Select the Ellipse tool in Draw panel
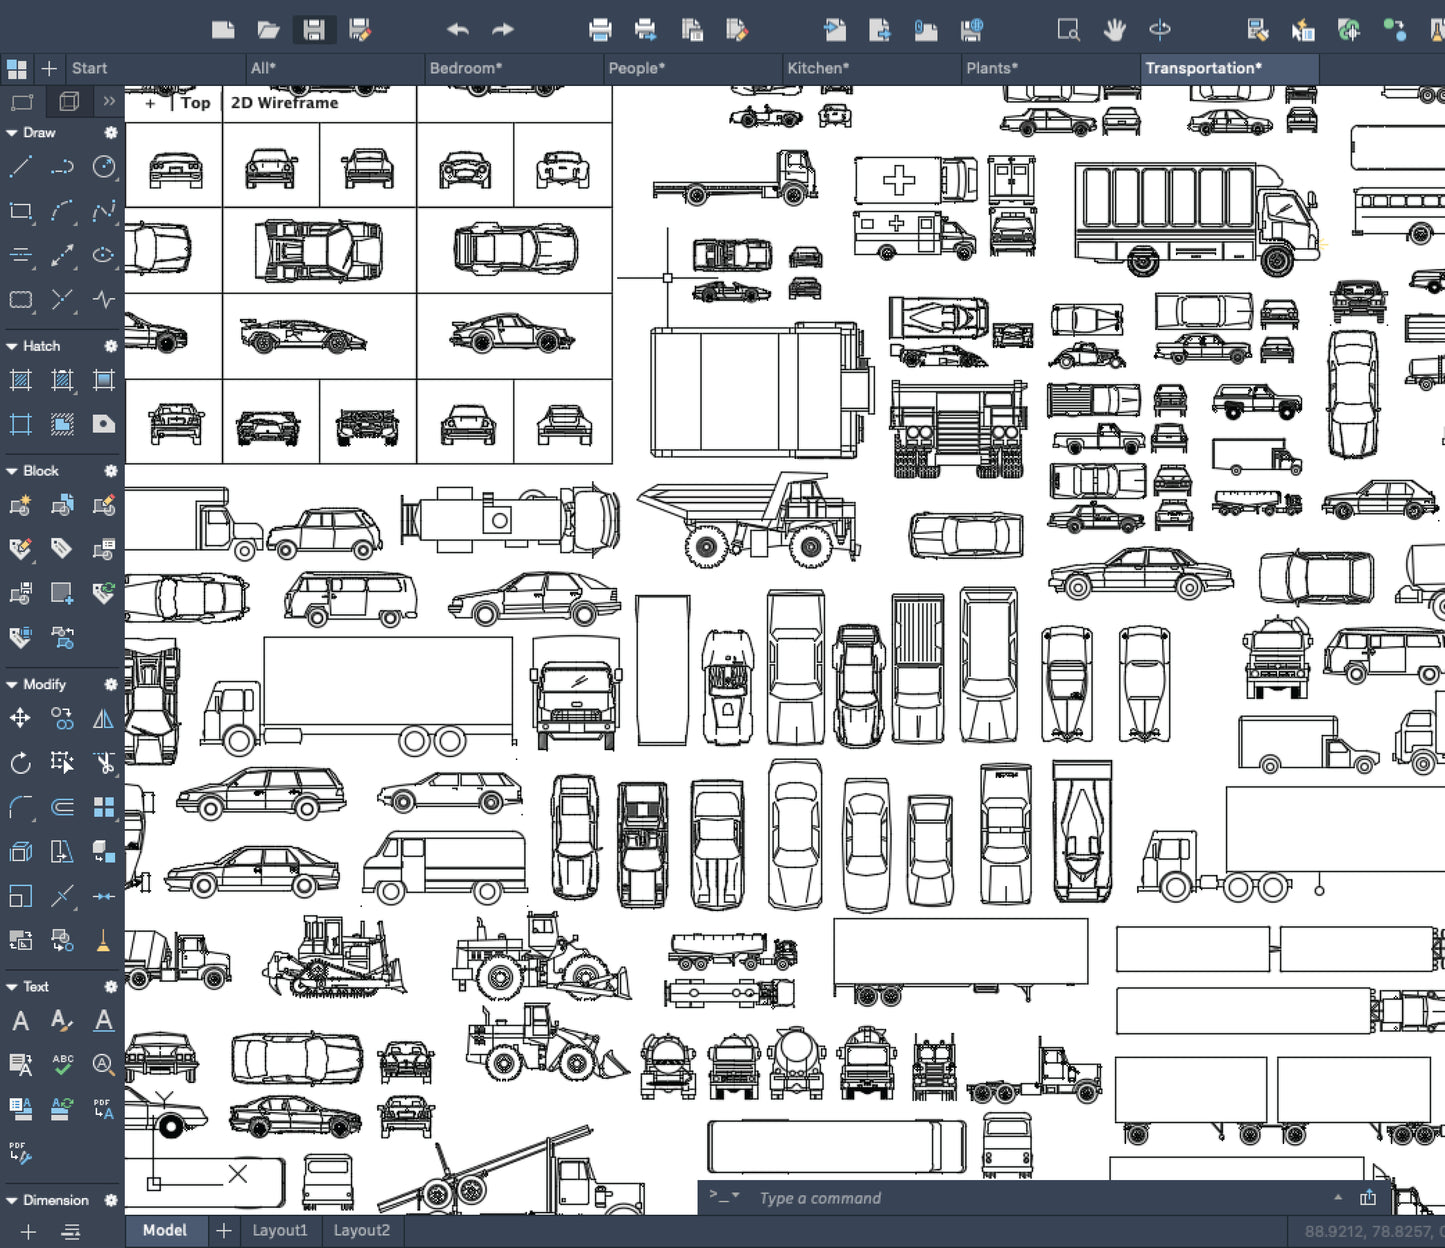Viewport: 1445px width, 1248px height. tap(104, 255)
